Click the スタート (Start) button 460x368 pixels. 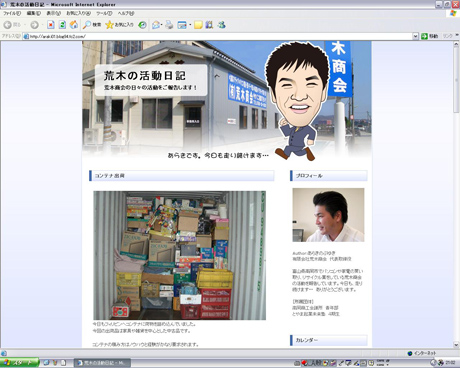(x=20, y=363)
